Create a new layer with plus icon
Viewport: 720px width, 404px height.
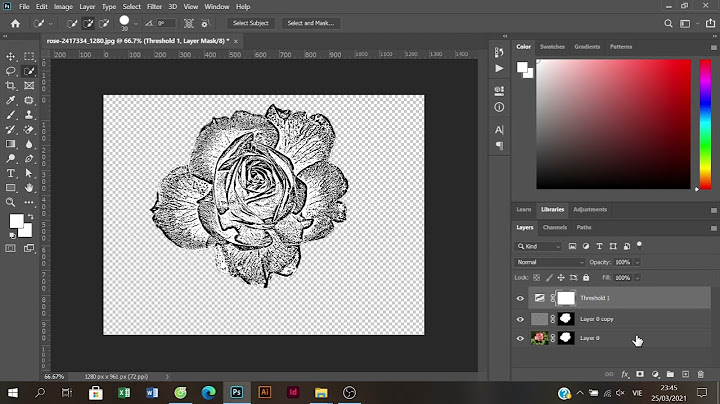tap(686, 374)
